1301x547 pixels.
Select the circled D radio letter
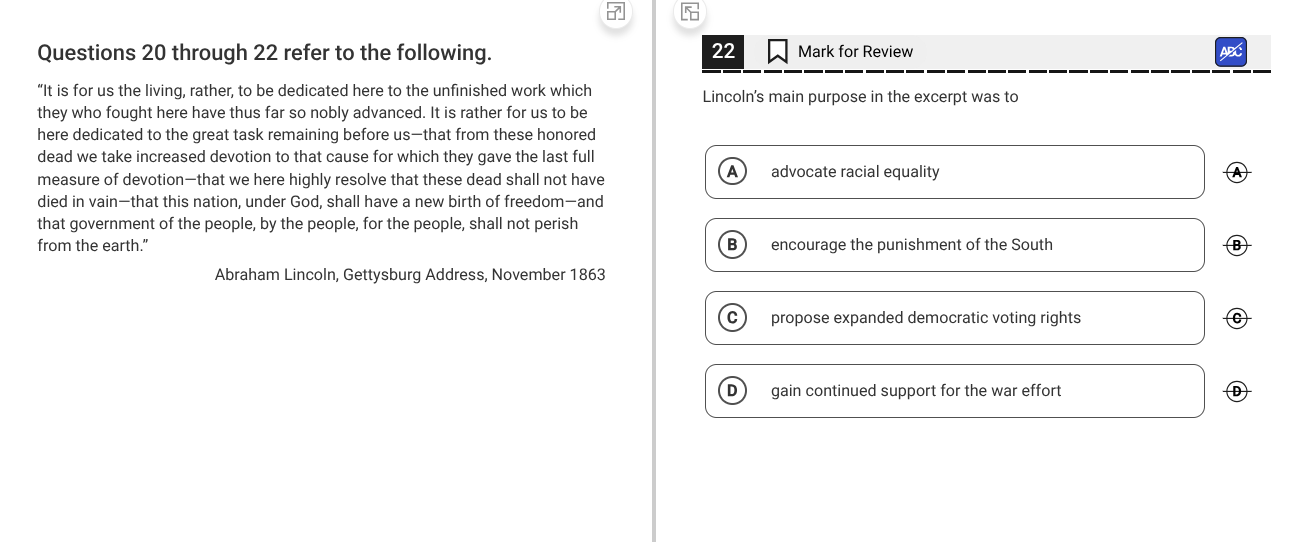[732, 391]
